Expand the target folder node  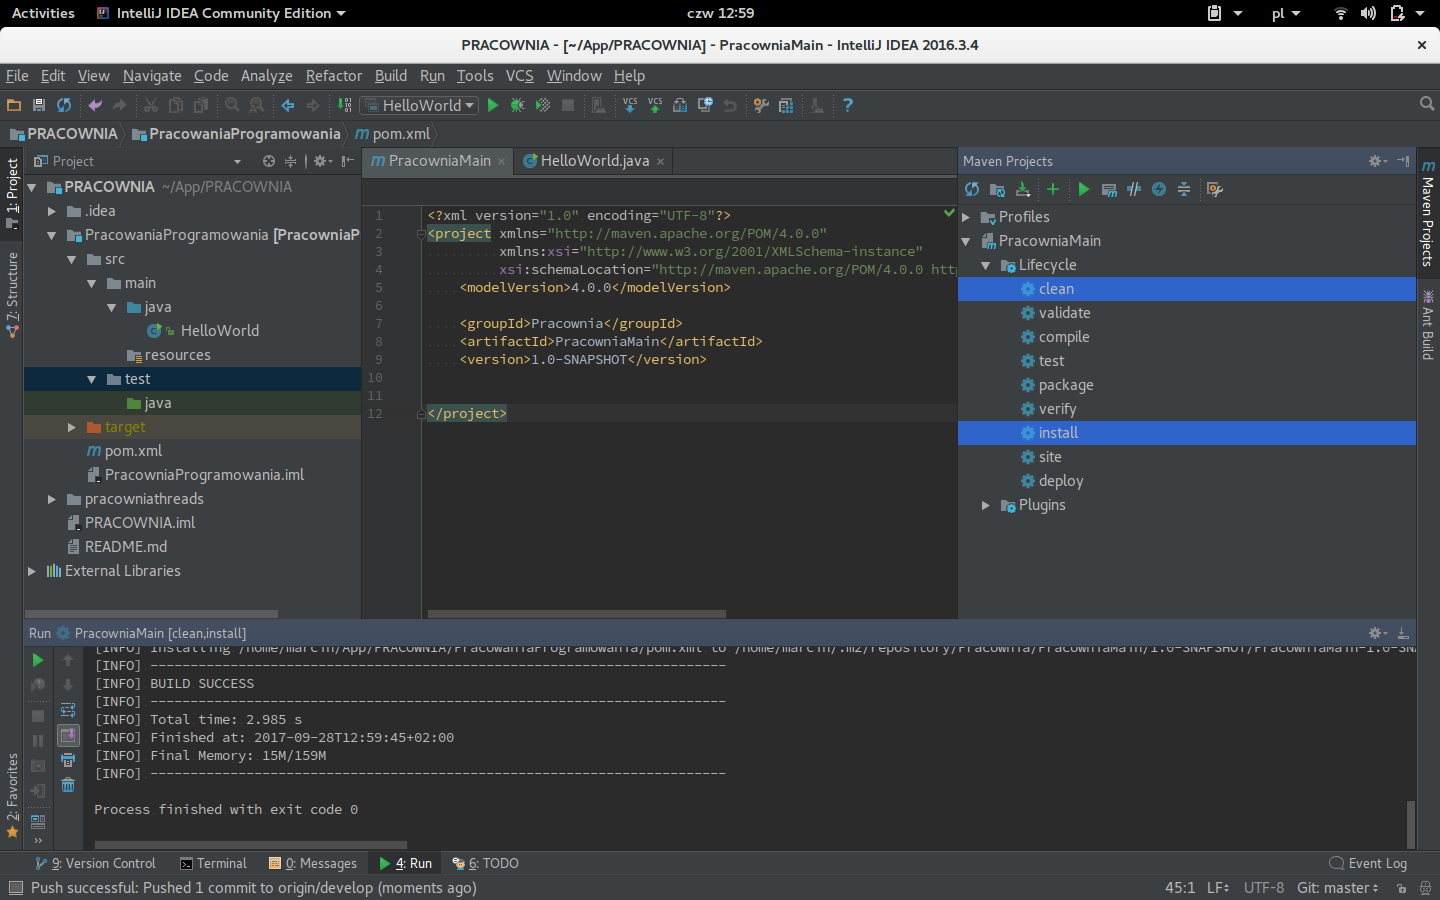(72, 427)
